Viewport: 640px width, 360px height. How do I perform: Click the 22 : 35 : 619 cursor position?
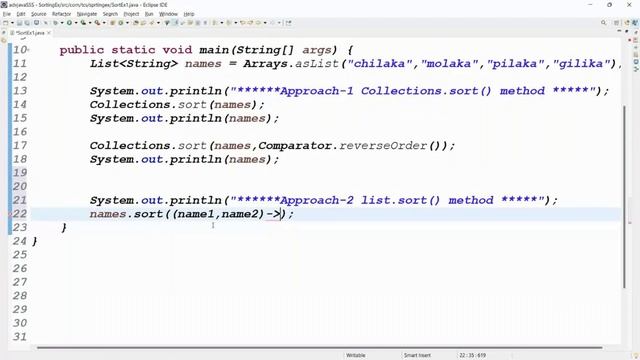[472, 355]
